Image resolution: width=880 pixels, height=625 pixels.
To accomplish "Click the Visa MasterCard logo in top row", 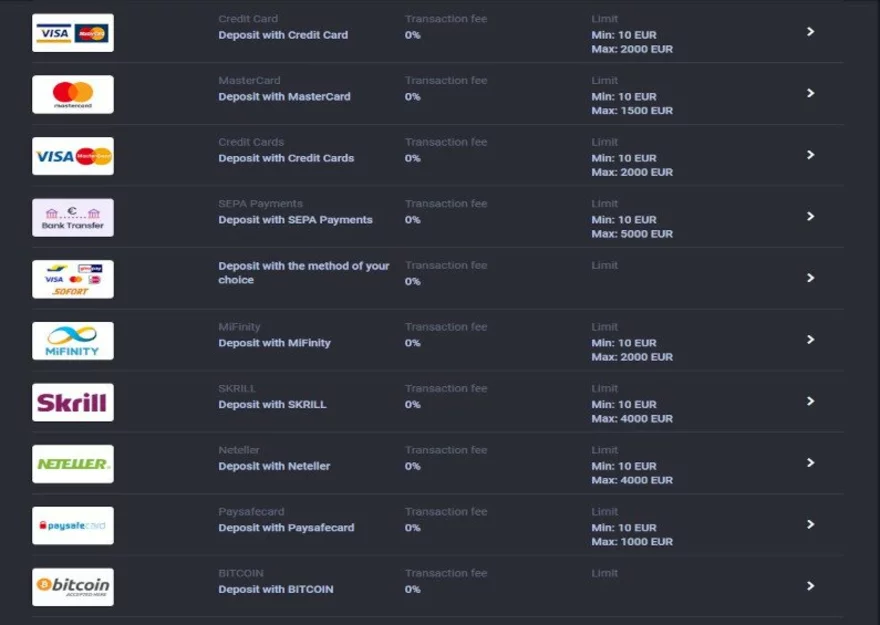I will click(72, 33).
